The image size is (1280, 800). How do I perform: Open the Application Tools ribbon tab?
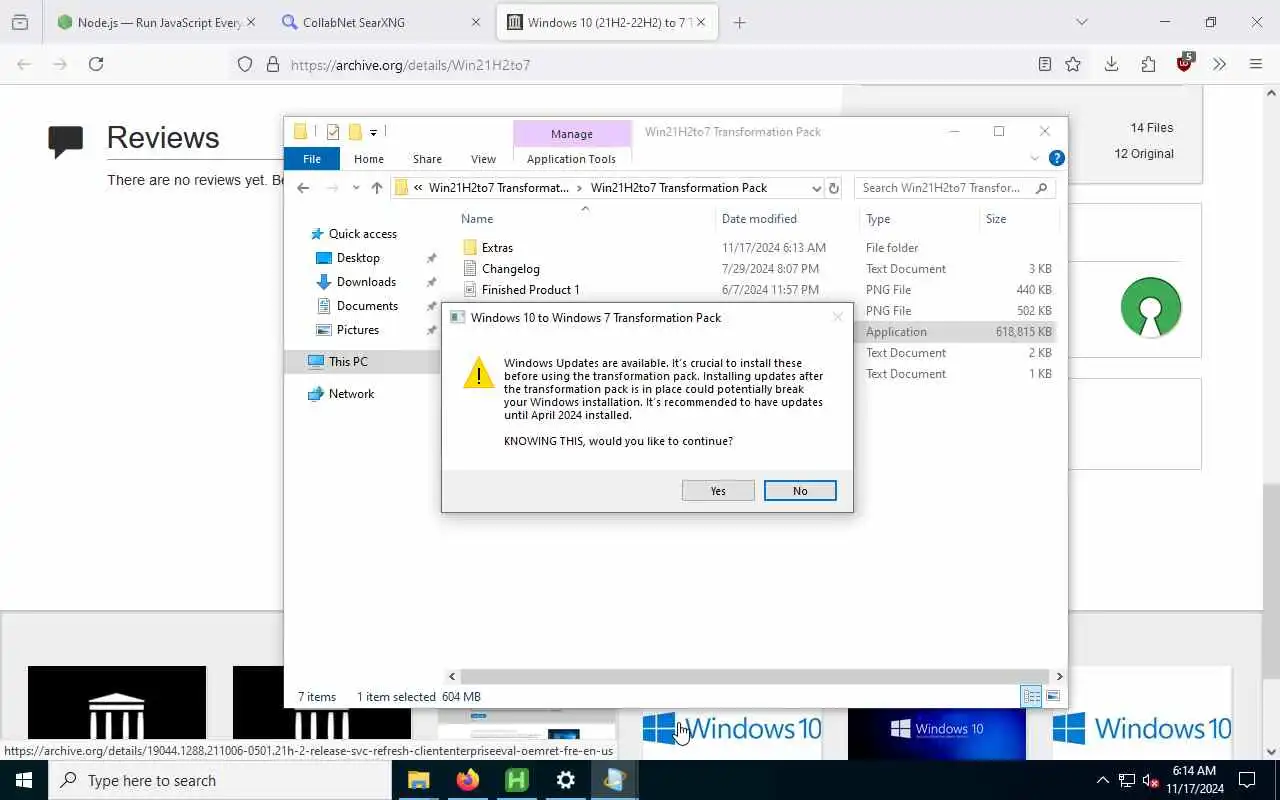point(571,159)
